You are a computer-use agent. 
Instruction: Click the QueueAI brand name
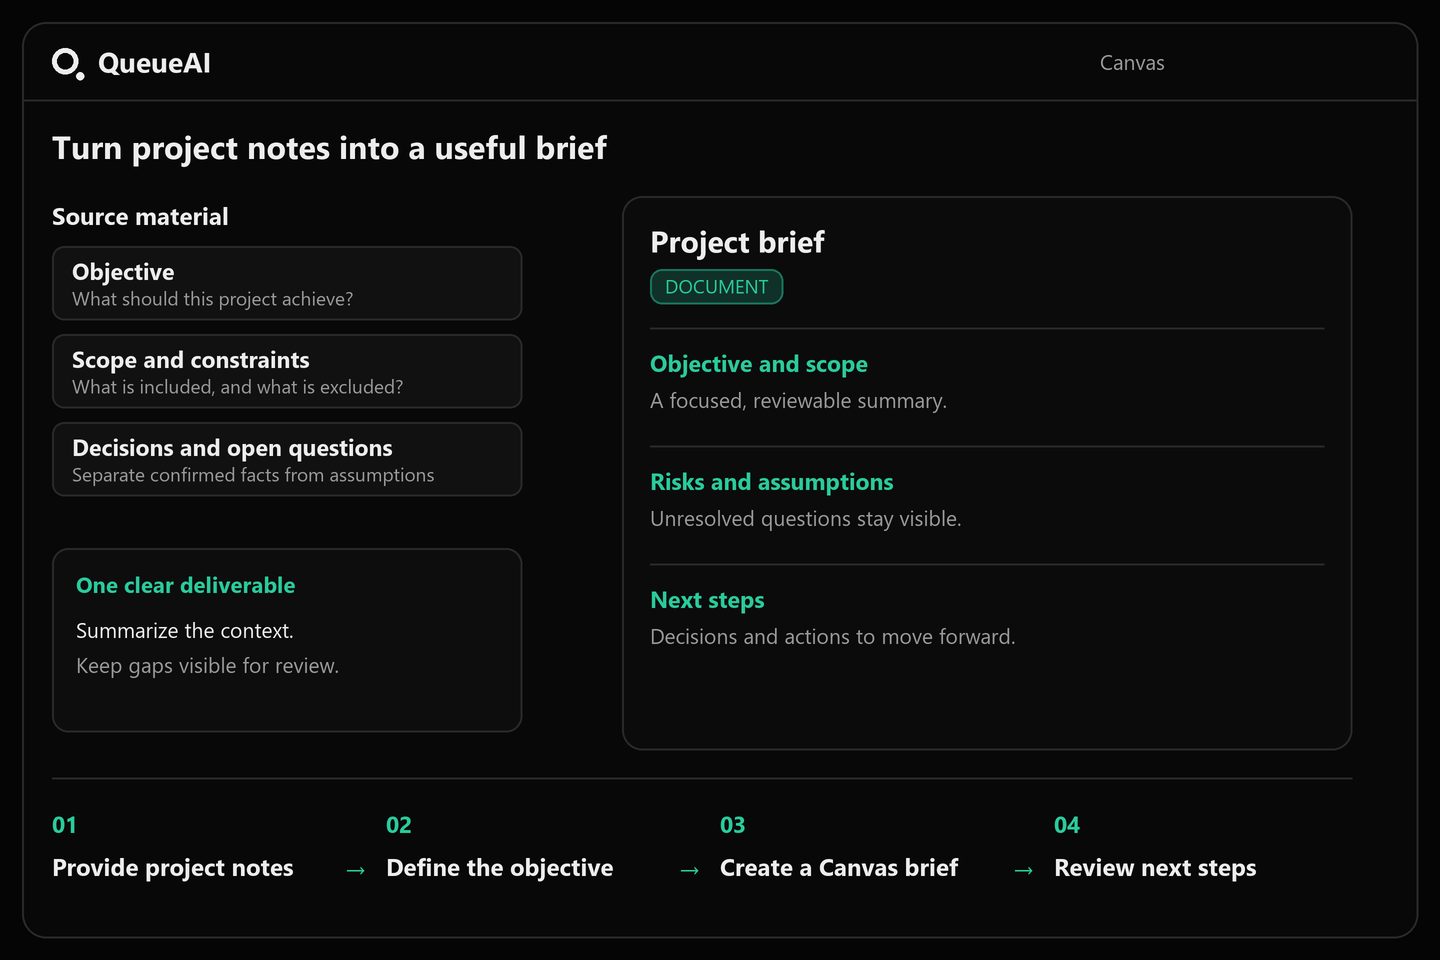pyautogui.click(x=154, y=63)
